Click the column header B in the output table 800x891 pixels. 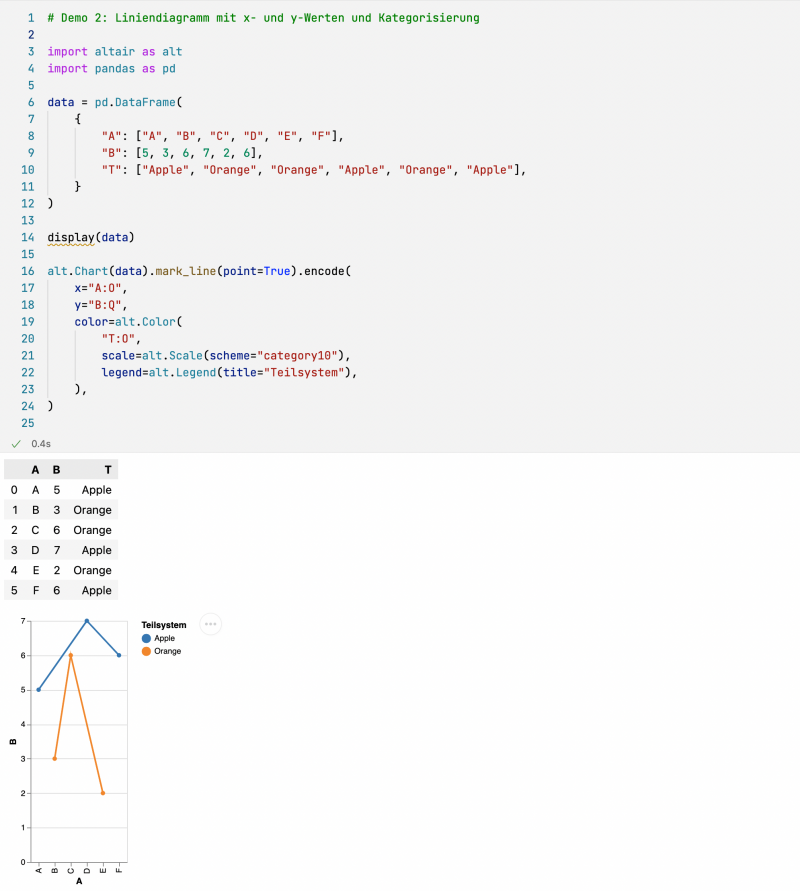[x=56, y=469]
